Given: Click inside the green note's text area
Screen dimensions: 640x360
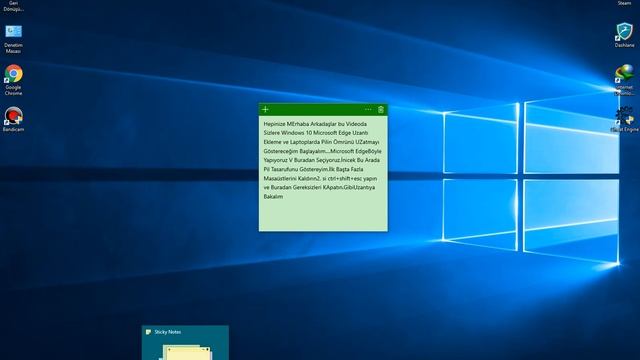Looking at the screenshot, I should [x=323, y=173].
